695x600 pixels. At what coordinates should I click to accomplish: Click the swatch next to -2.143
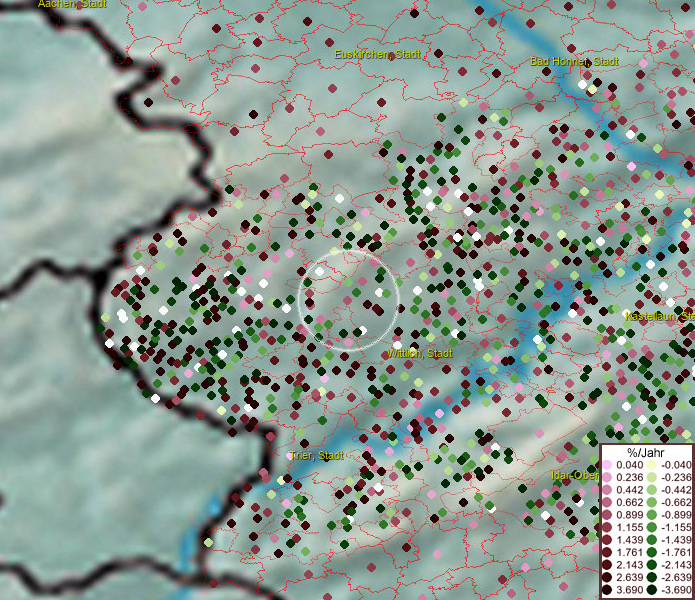652,565
